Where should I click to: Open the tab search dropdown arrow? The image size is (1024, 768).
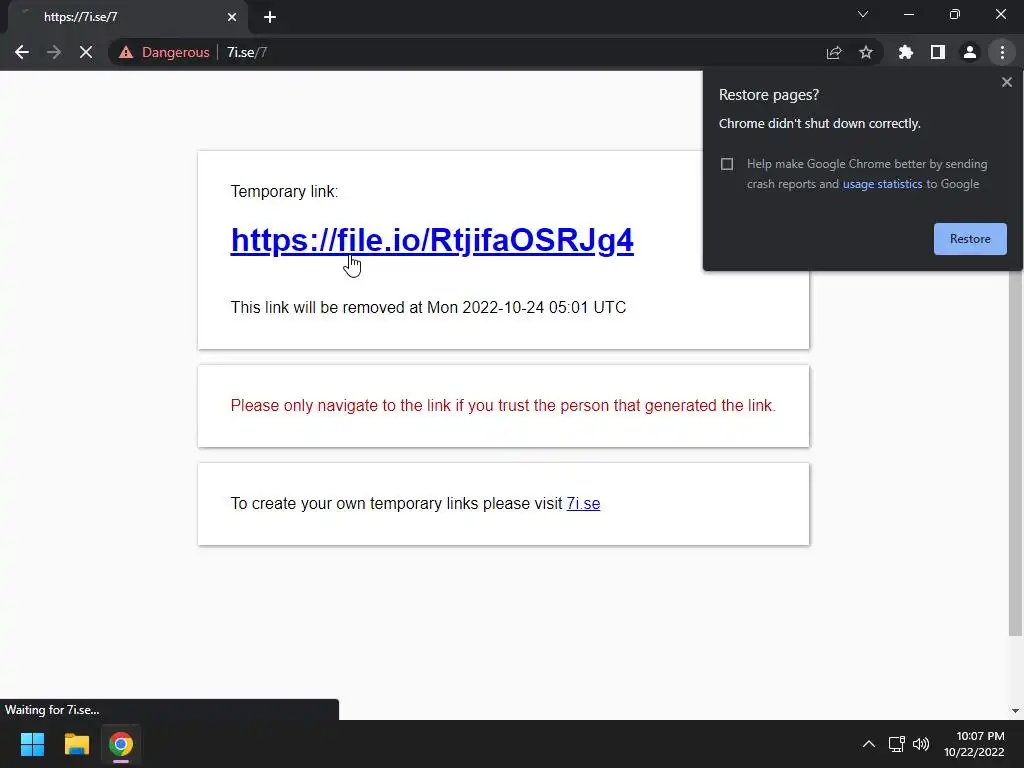[863, 14]
